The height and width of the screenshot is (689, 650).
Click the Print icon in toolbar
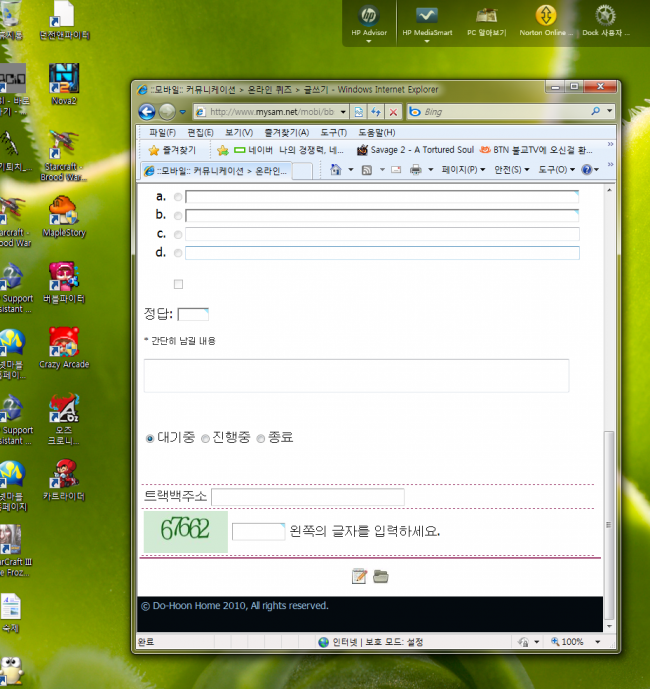(x=415, y=170)
